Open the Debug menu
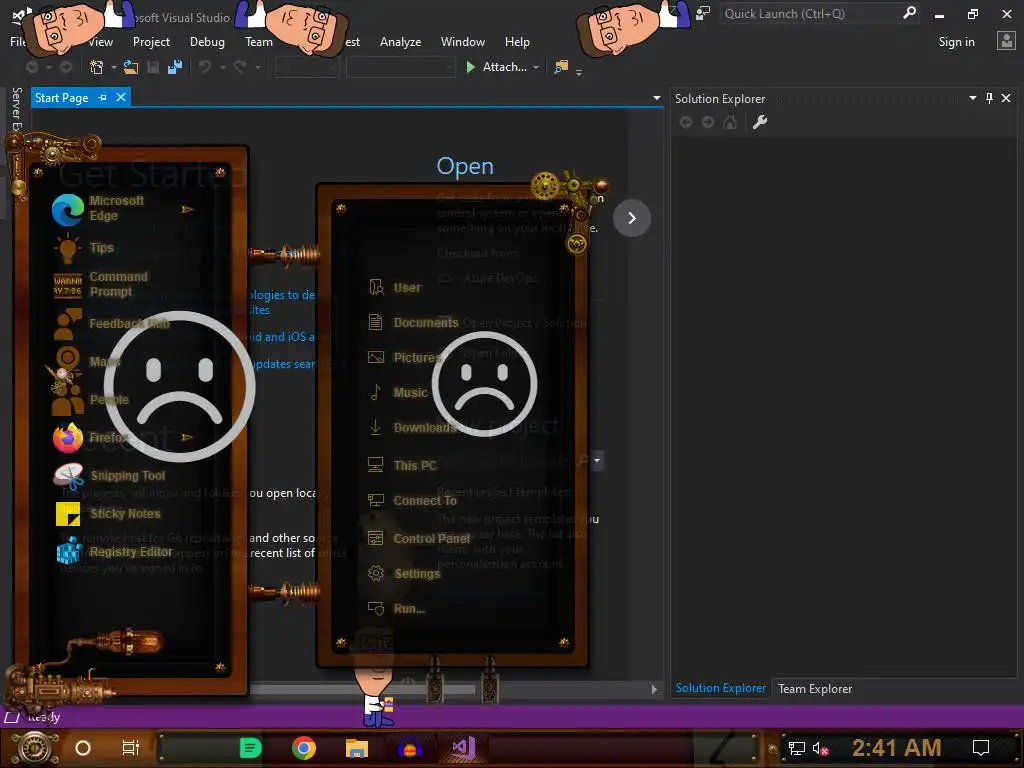Image resolution: width=1024 pixels, height=768 pixels. (x=207, y=42)
